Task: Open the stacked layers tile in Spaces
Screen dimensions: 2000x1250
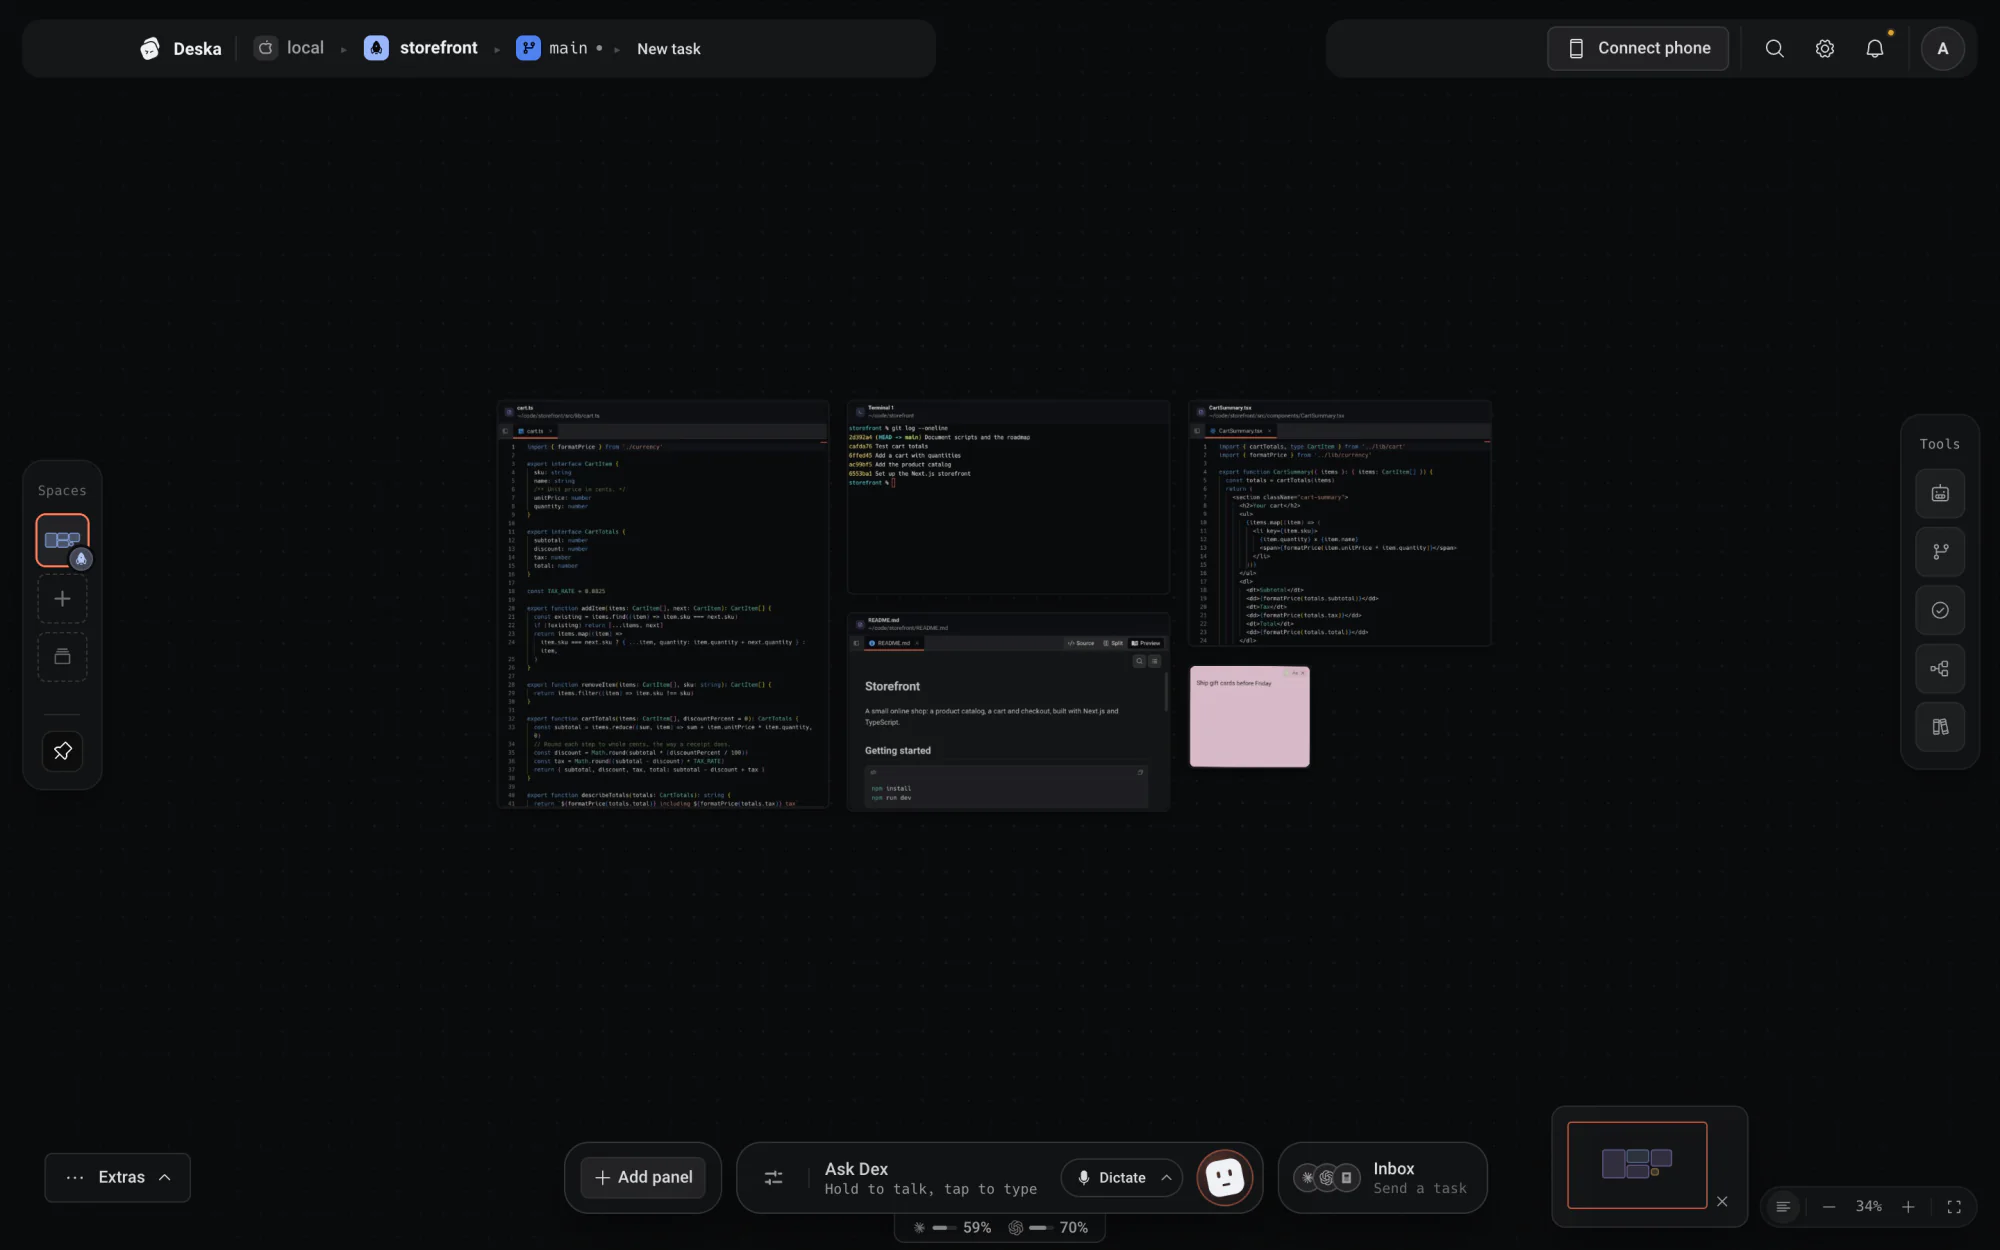Action: 62,657
